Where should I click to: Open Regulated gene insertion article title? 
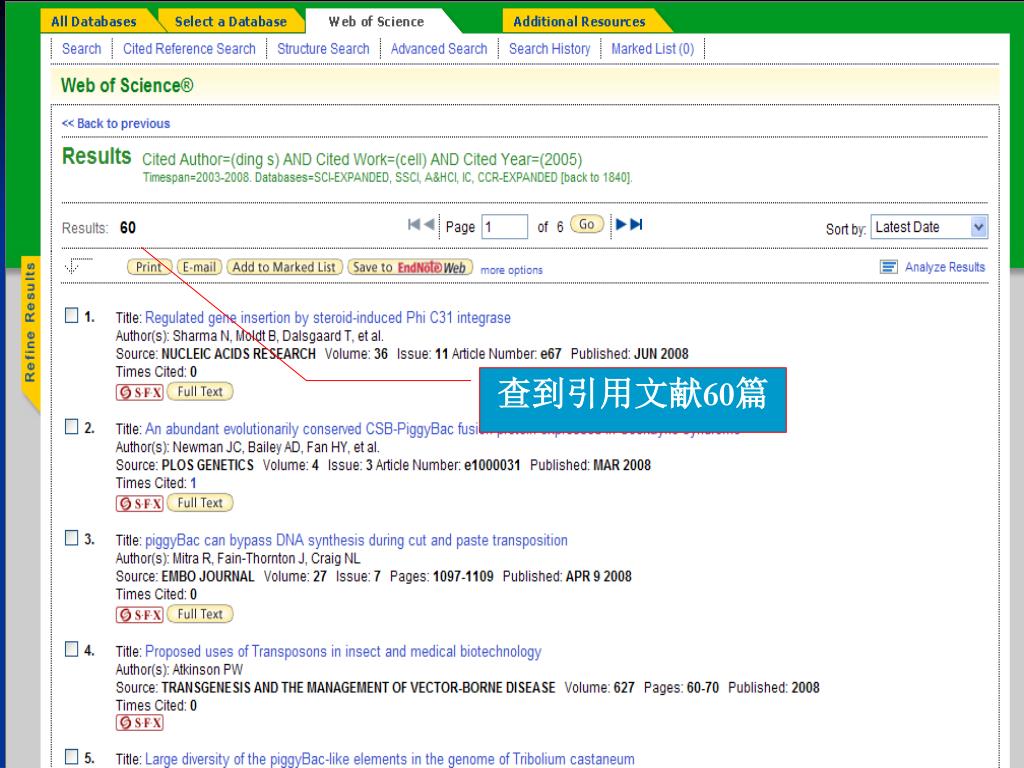pyautogui.click(x=328, y=318)
